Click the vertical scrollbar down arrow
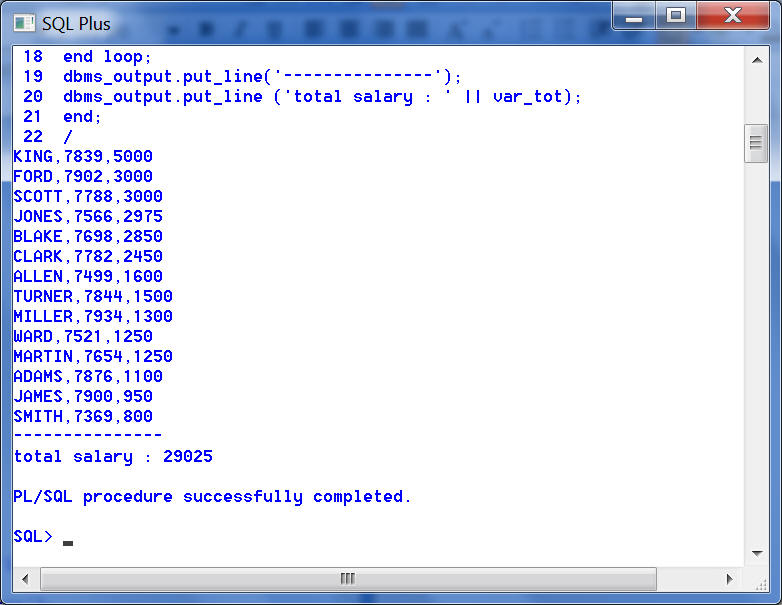 (x=757, y=554)
